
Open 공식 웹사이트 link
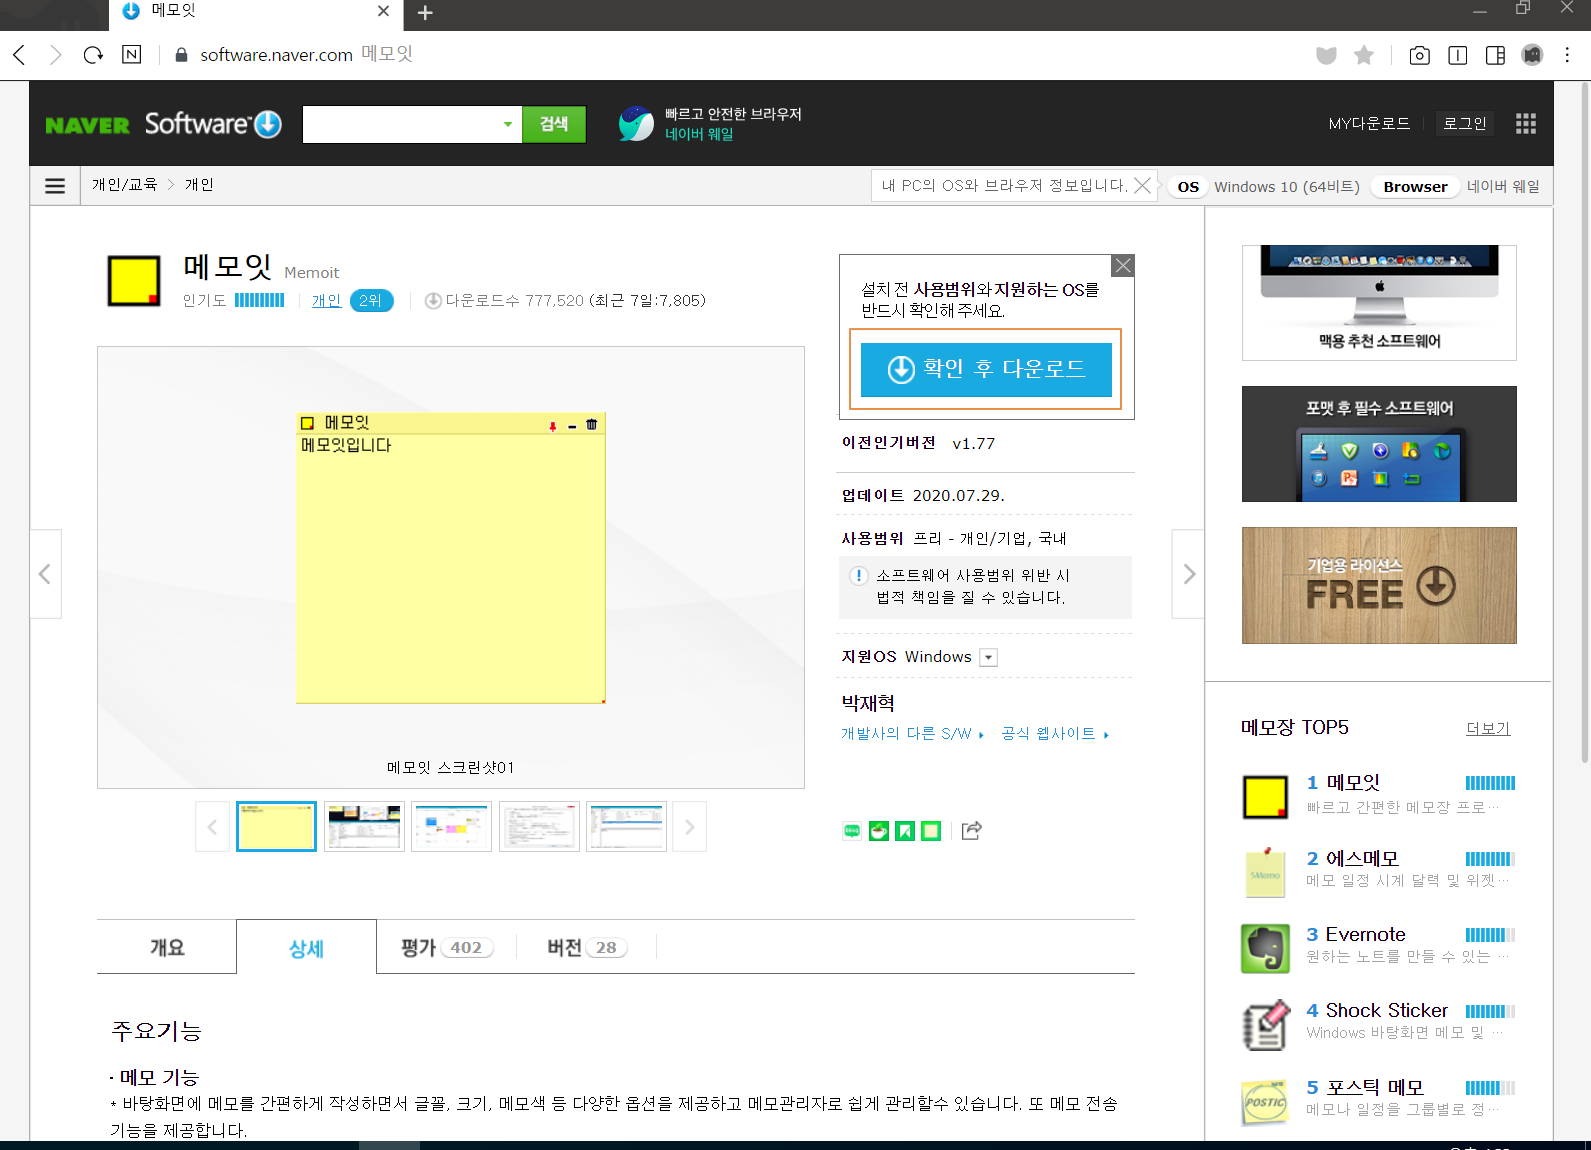pyautogui.click(x=1055, y=734)
